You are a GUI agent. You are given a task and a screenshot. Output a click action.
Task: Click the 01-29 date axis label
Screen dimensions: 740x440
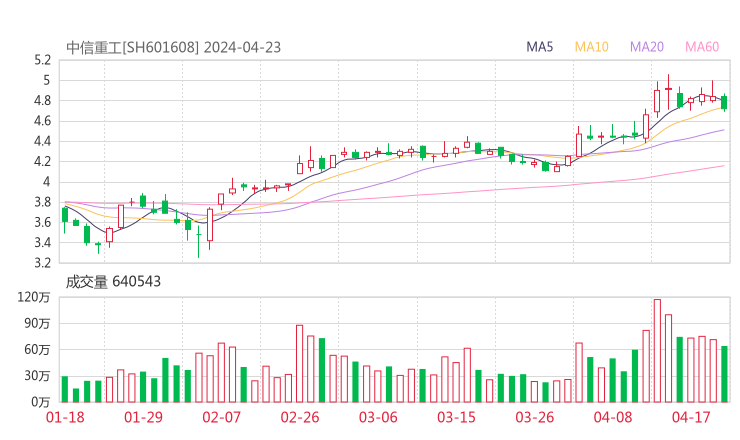tap(143, 417)
